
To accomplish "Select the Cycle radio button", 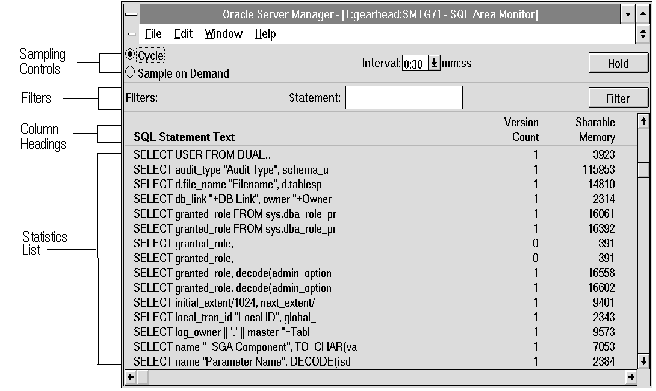I will click(130, 55).
